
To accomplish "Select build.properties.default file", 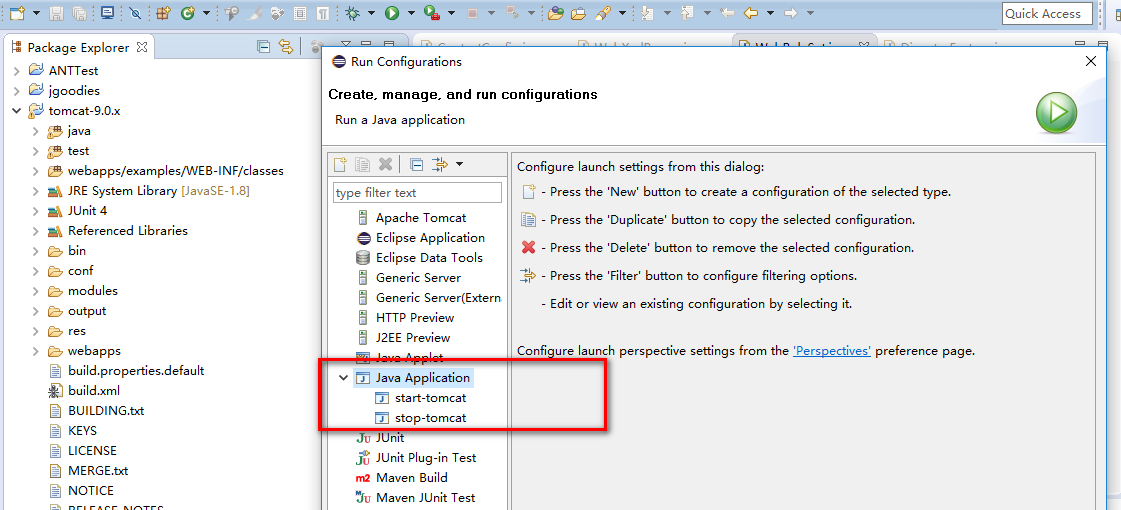I will 136,371.
